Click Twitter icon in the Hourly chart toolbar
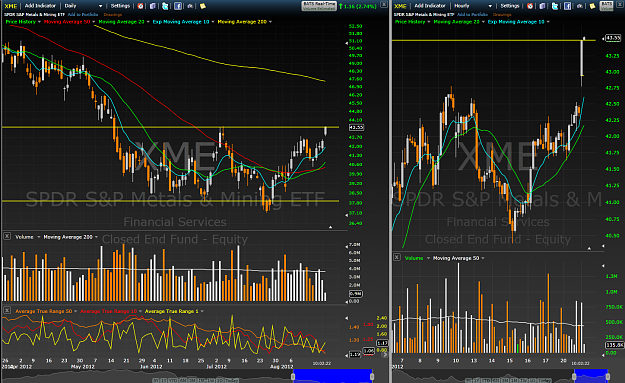Image resolution: width=625 pixels, height=383 pixels. point(555,6)
